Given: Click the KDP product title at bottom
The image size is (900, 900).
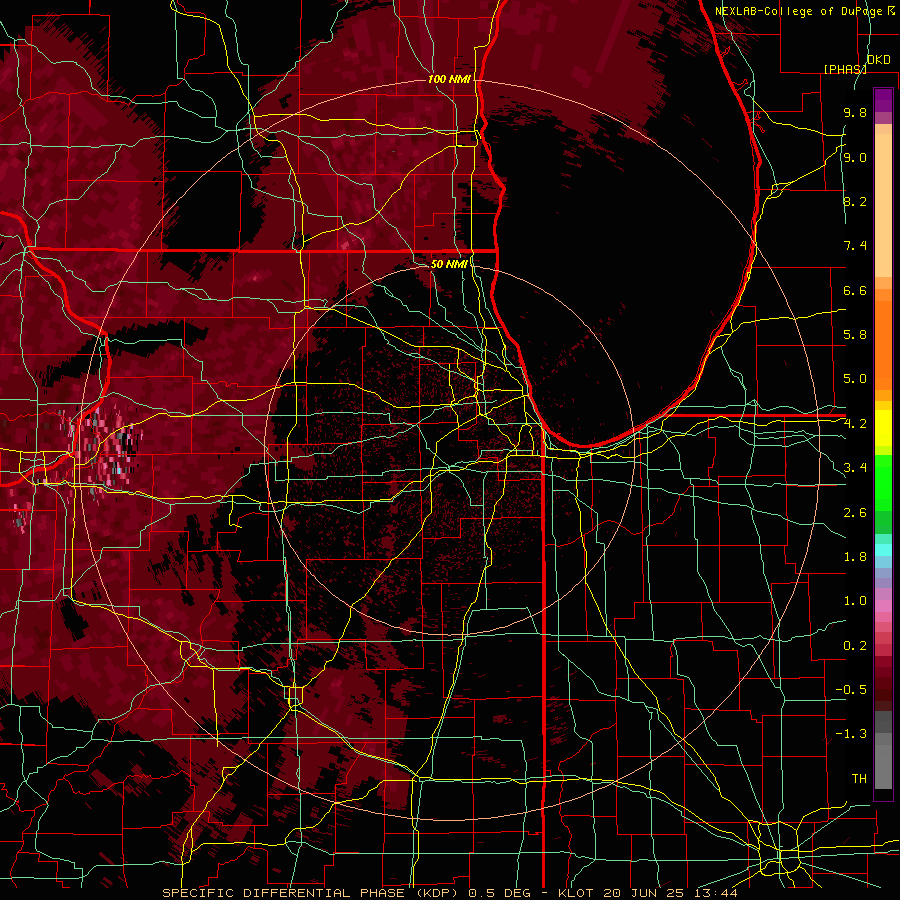Looking at the screenshot, I should coord(450,893).
